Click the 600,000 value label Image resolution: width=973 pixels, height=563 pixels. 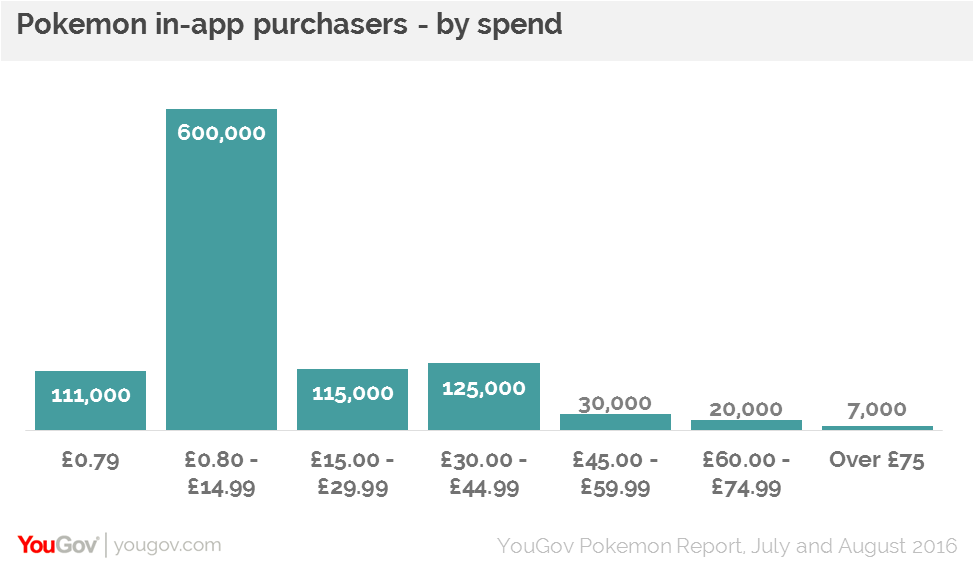click(x=222, y=132)
